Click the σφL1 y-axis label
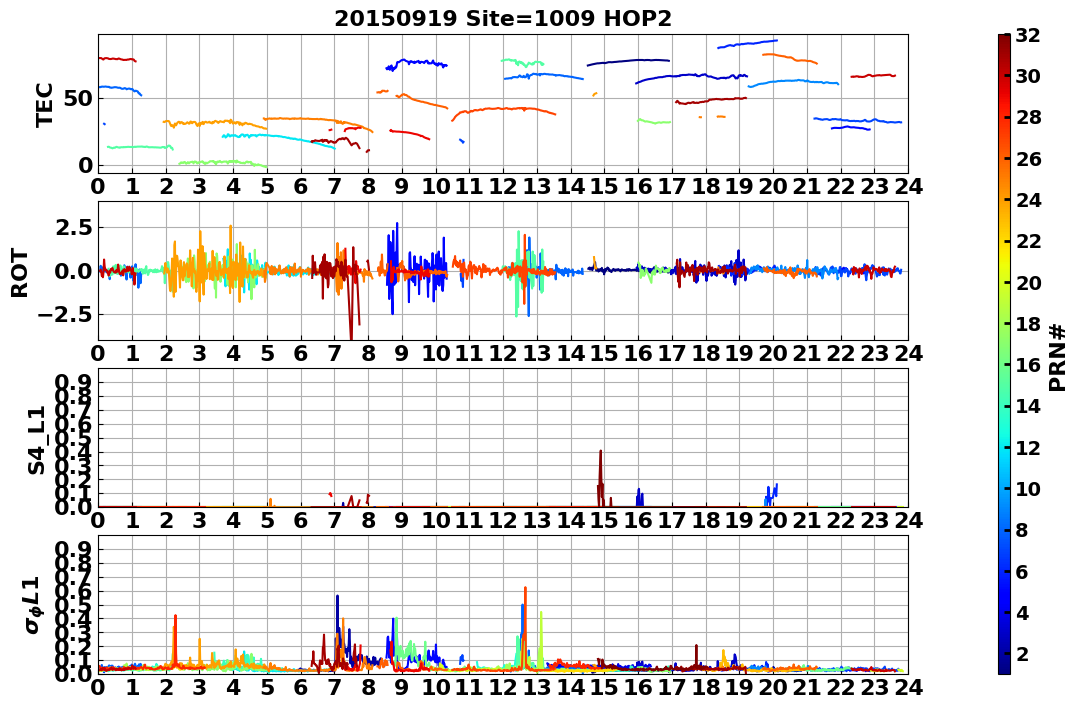 click(x=34, y=605)
